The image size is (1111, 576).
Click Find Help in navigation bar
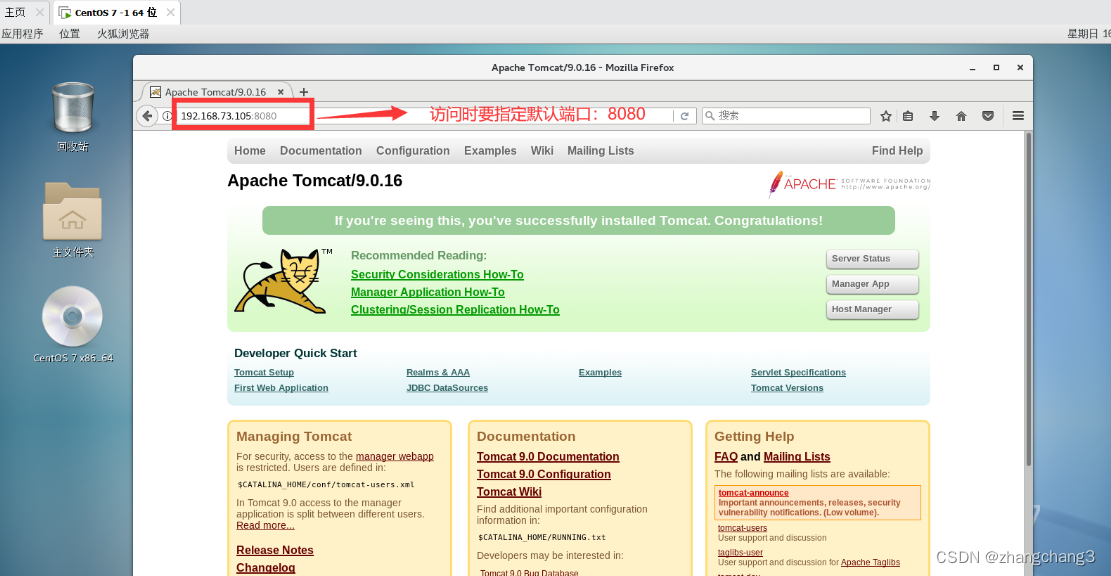point(897,151)
